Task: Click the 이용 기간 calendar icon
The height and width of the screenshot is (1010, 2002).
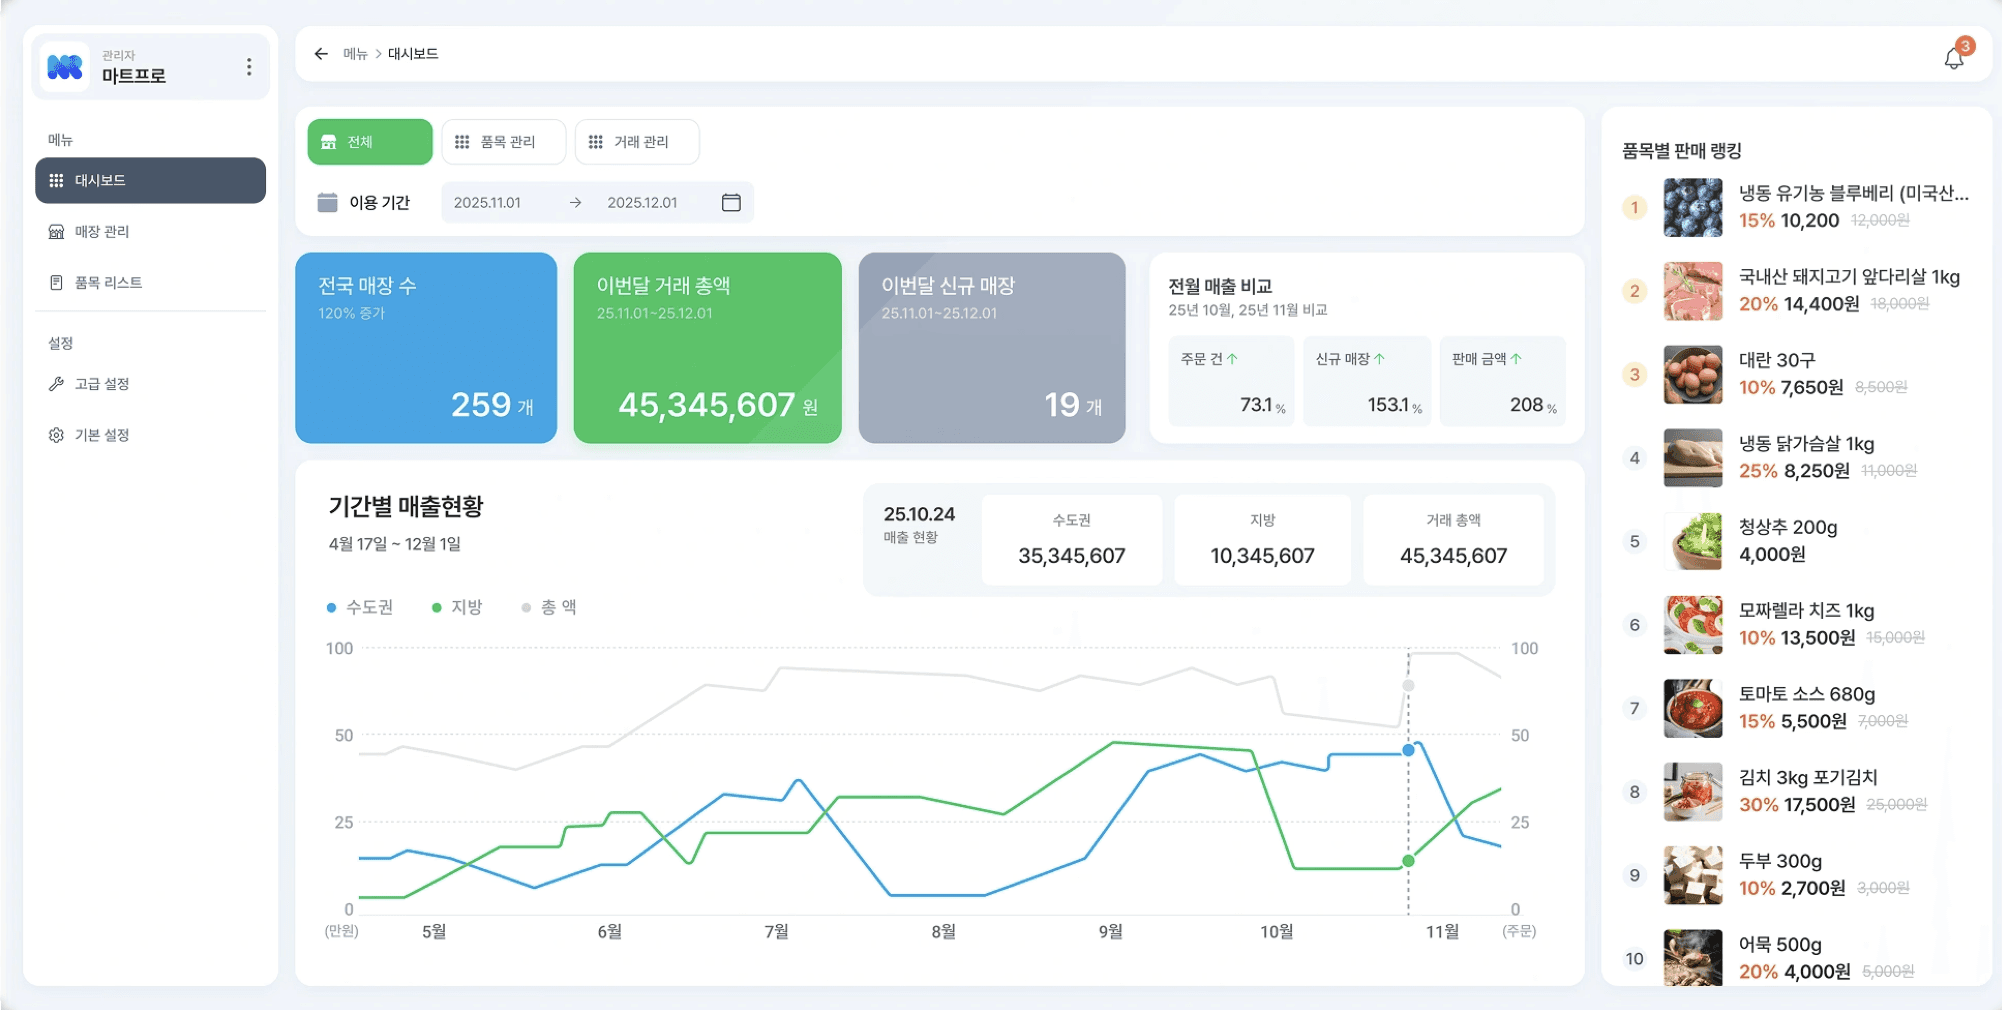Action: pyautogui.click(x=328, y=202)
